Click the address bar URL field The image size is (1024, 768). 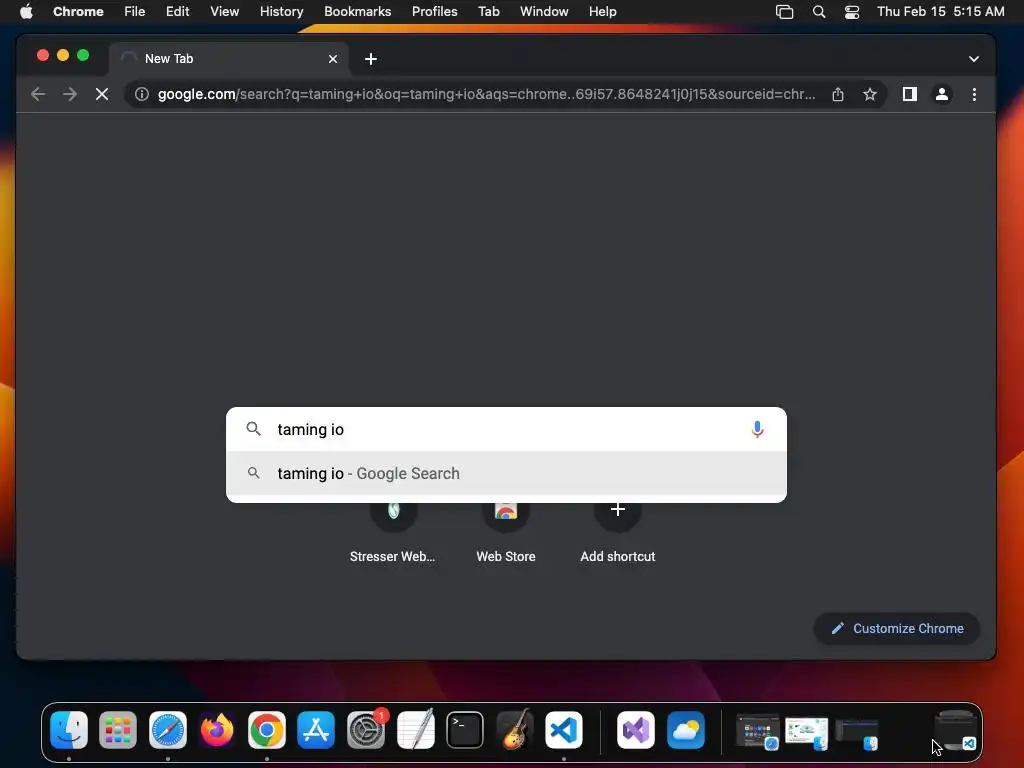pos(486,94)
